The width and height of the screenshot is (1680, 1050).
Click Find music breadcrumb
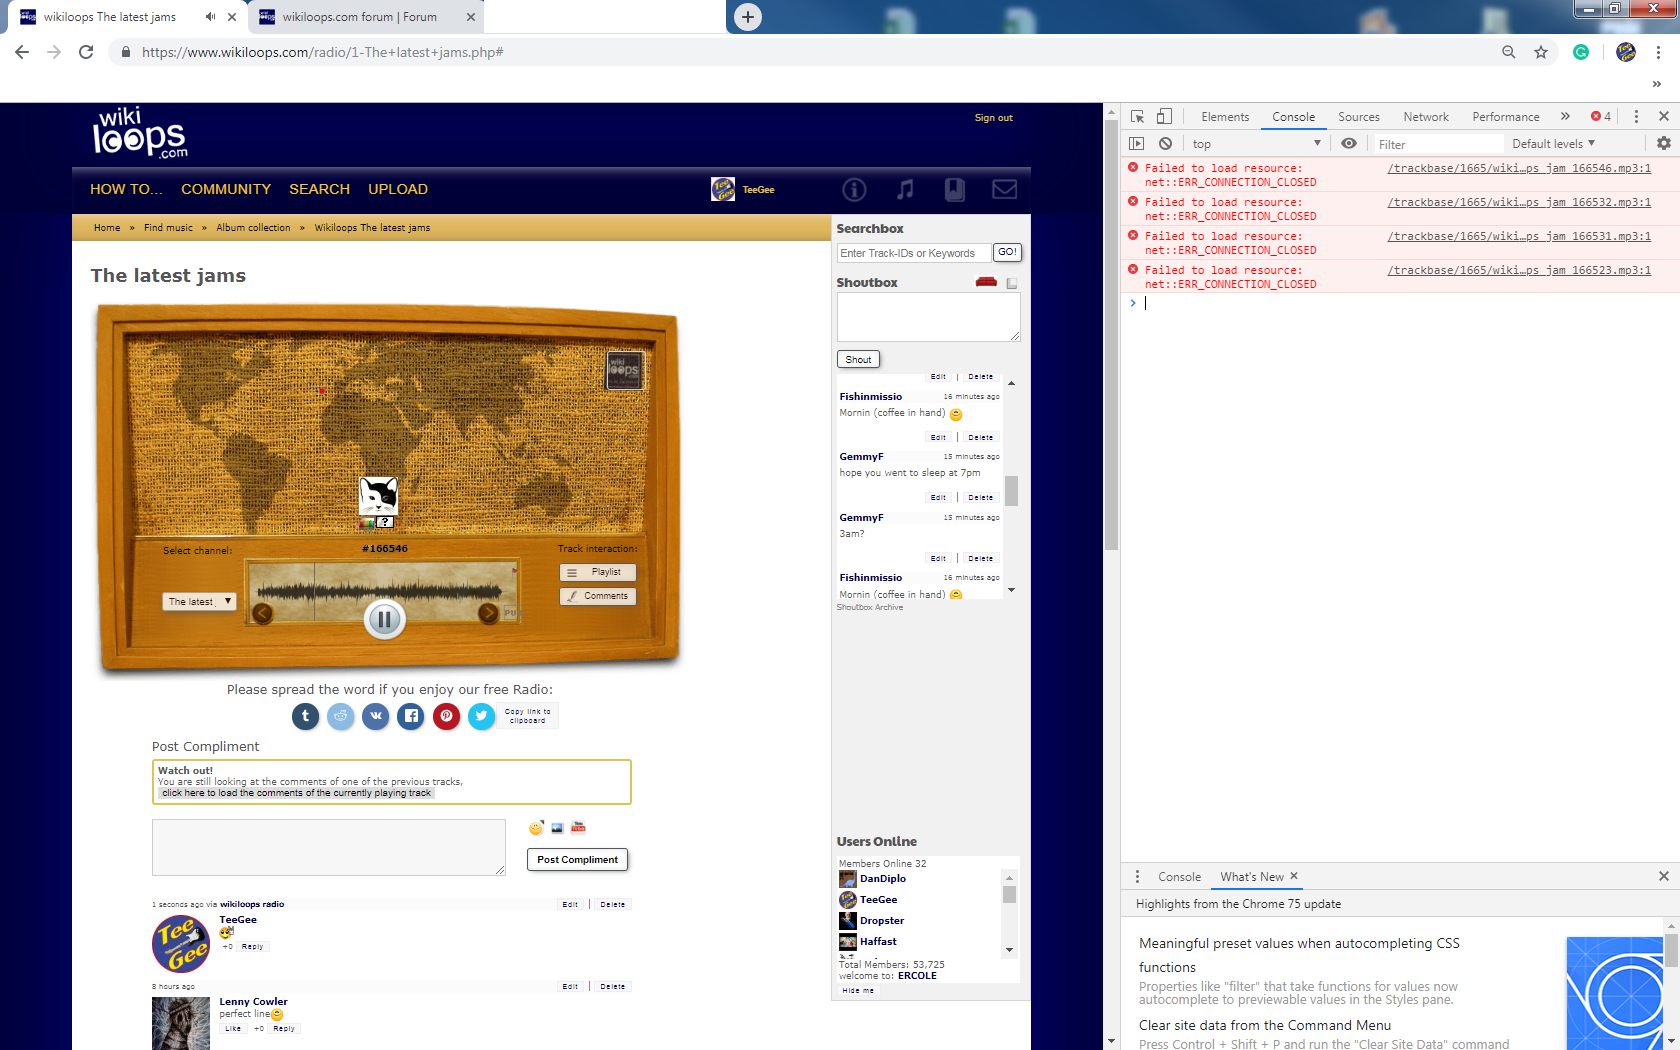tap(168, 228)
